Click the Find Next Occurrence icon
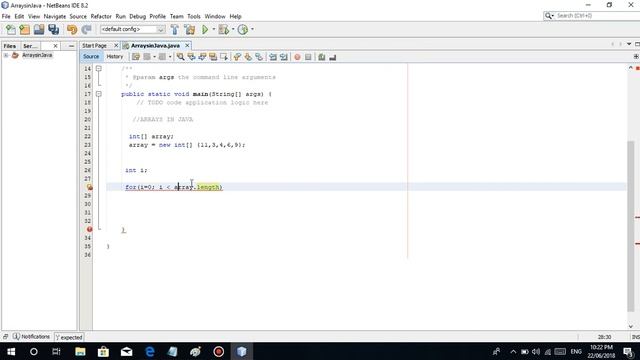This screenshot has height=360, width=640. pos(202,57)
